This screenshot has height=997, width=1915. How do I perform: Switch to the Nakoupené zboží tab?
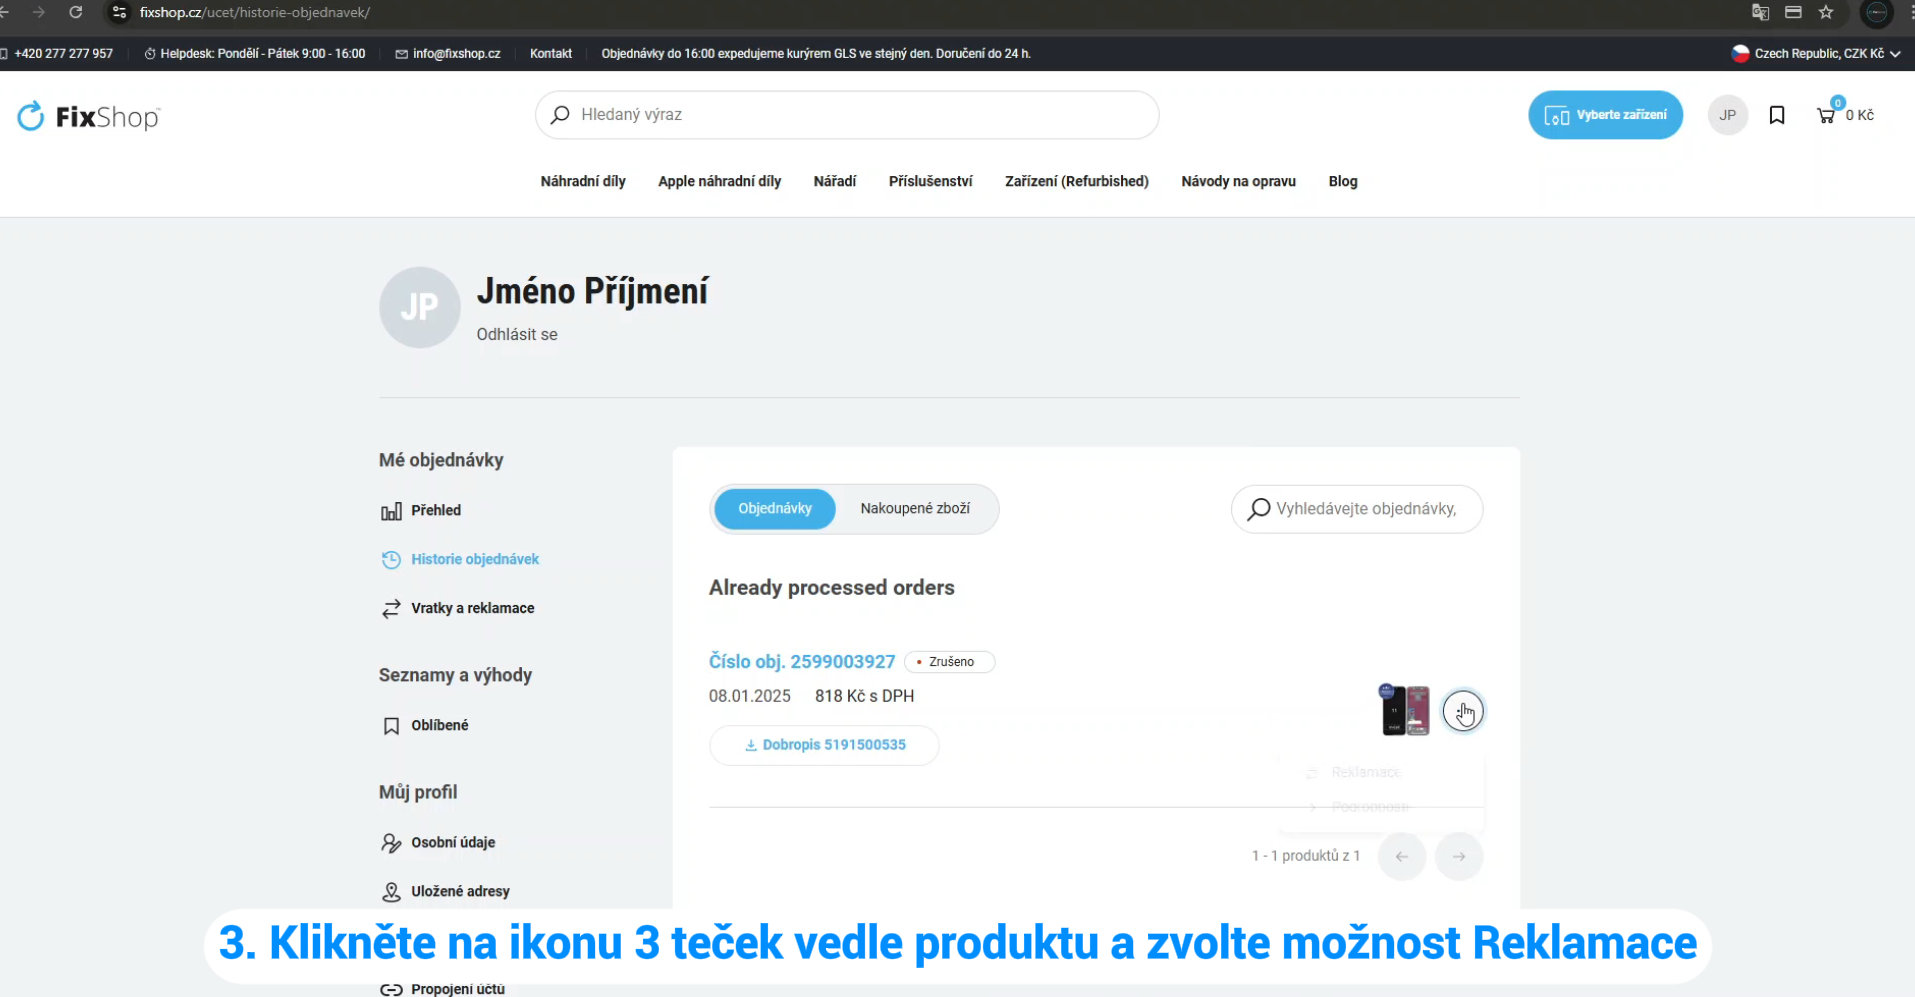pos(914,509)
